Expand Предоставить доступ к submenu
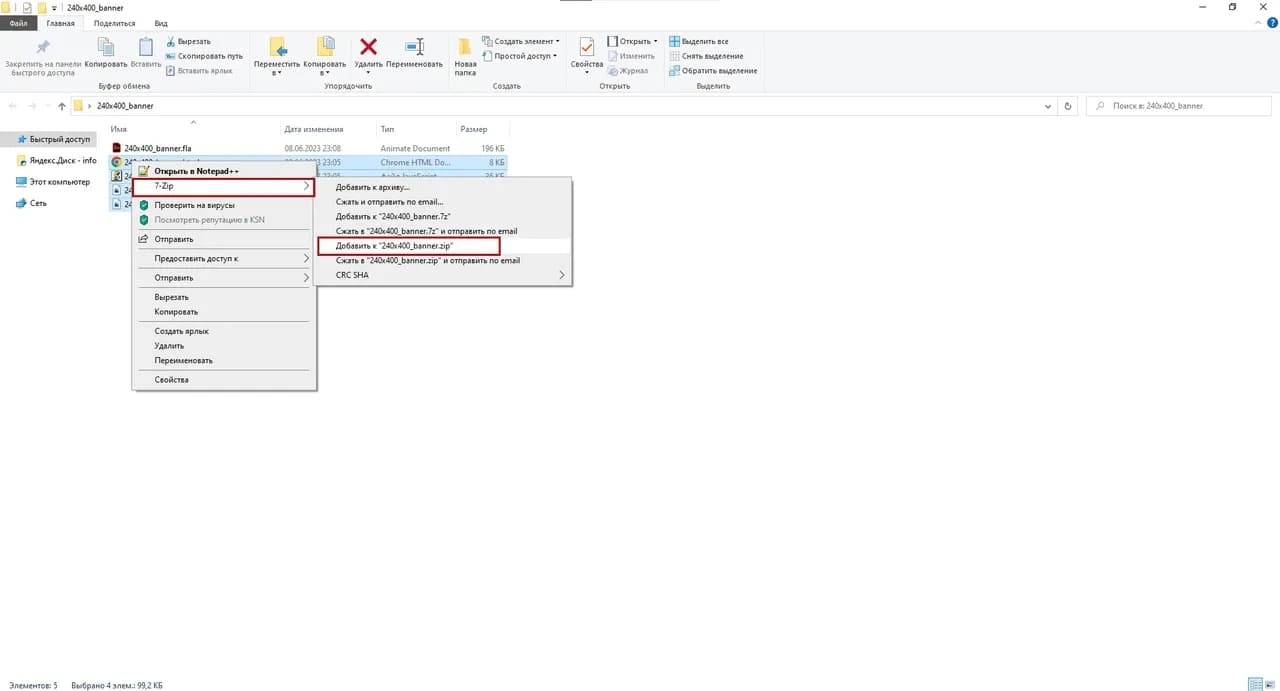 (224, 258)
